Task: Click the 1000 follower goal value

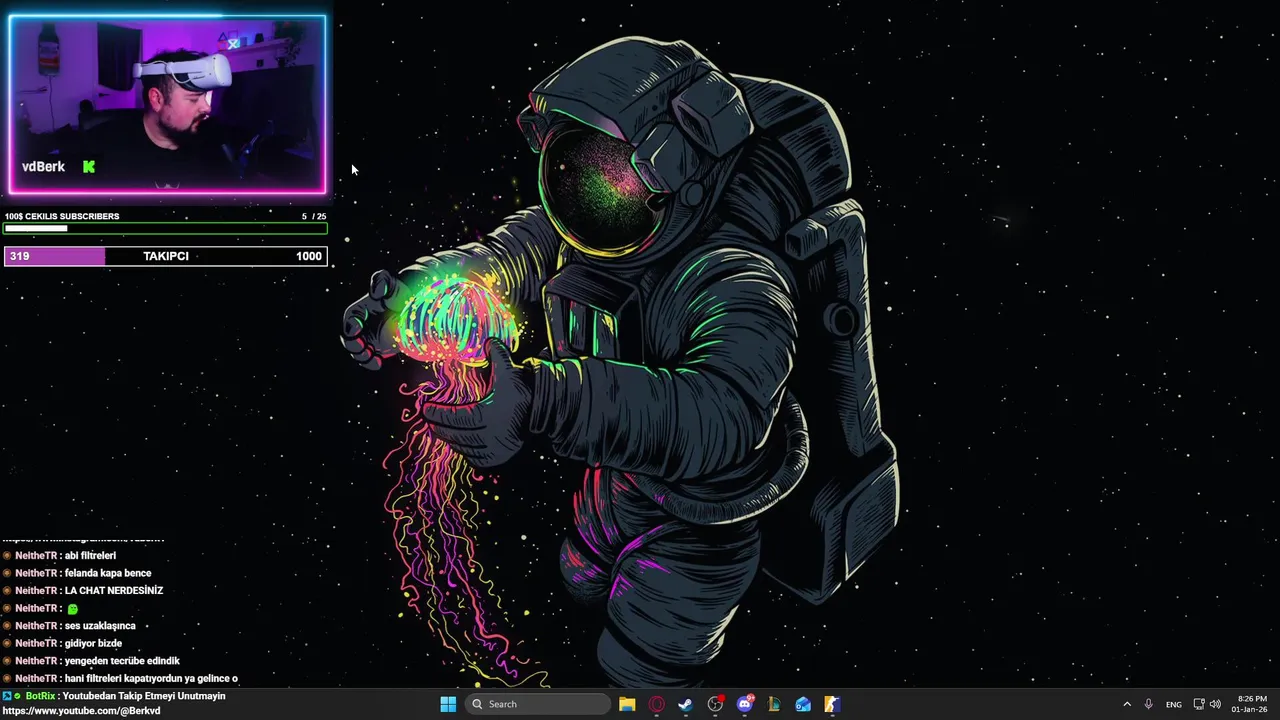Action: (x=309, y=256)
